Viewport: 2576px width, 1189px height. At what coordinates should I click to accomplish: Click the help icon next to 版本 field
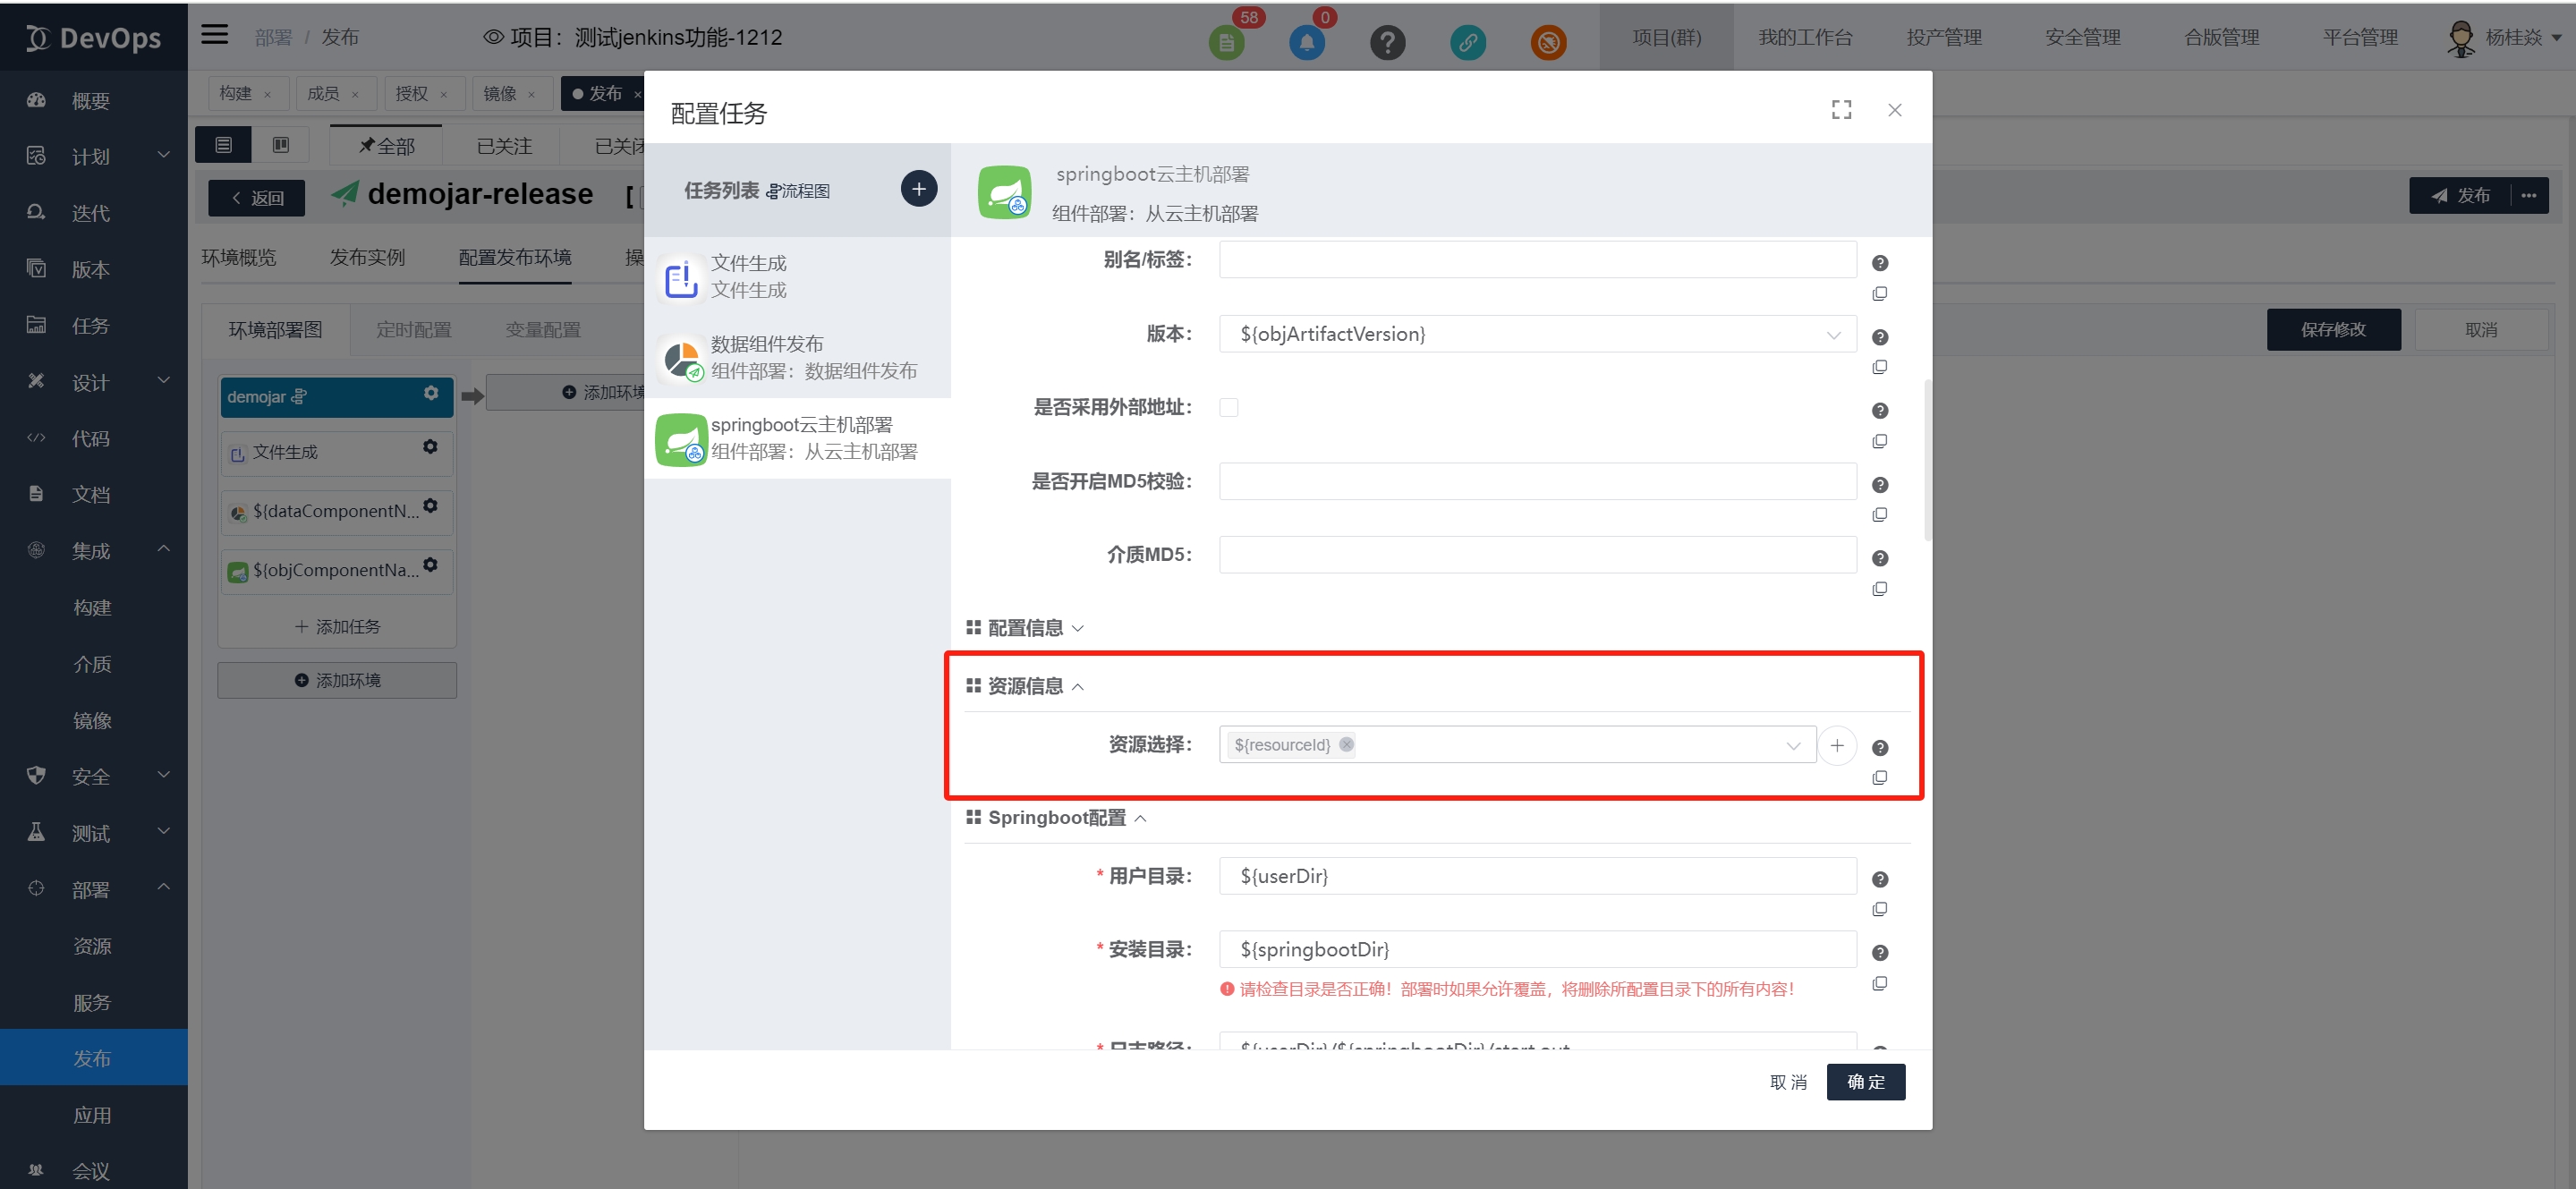pyautogui.click(x=1879, y=337)
